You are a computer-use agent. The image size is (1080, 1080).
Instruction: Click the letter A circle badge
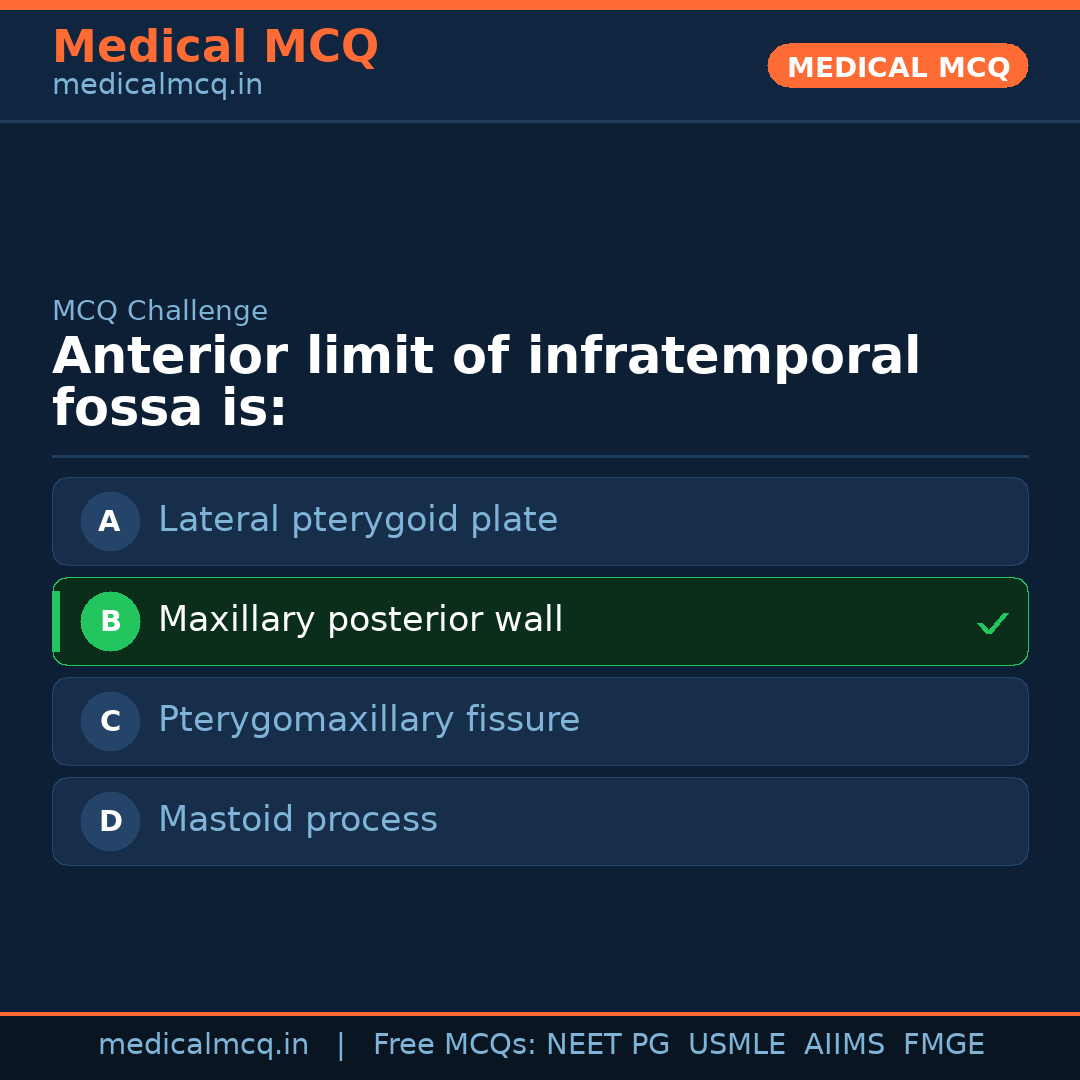pyautogui.click(x=110, y=521)
